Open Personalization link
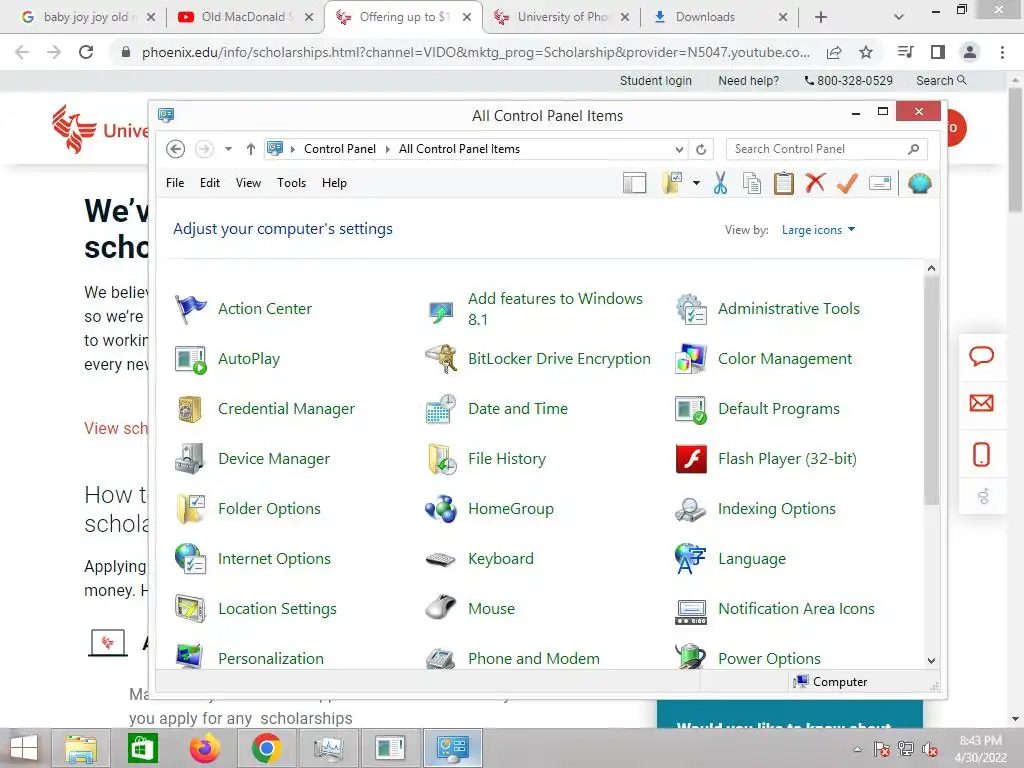This screenshot has height=768, width=1024. pyautogui.click(x=271, y=659)
